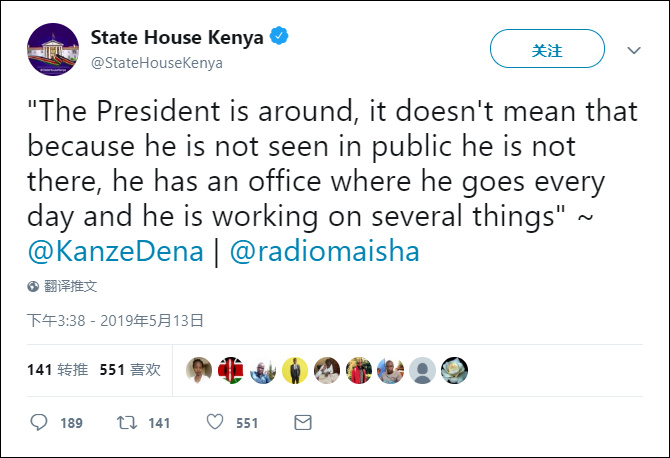Click the State House Kenya display name
The image size is (670, 458).
click(x=177, y=38)
